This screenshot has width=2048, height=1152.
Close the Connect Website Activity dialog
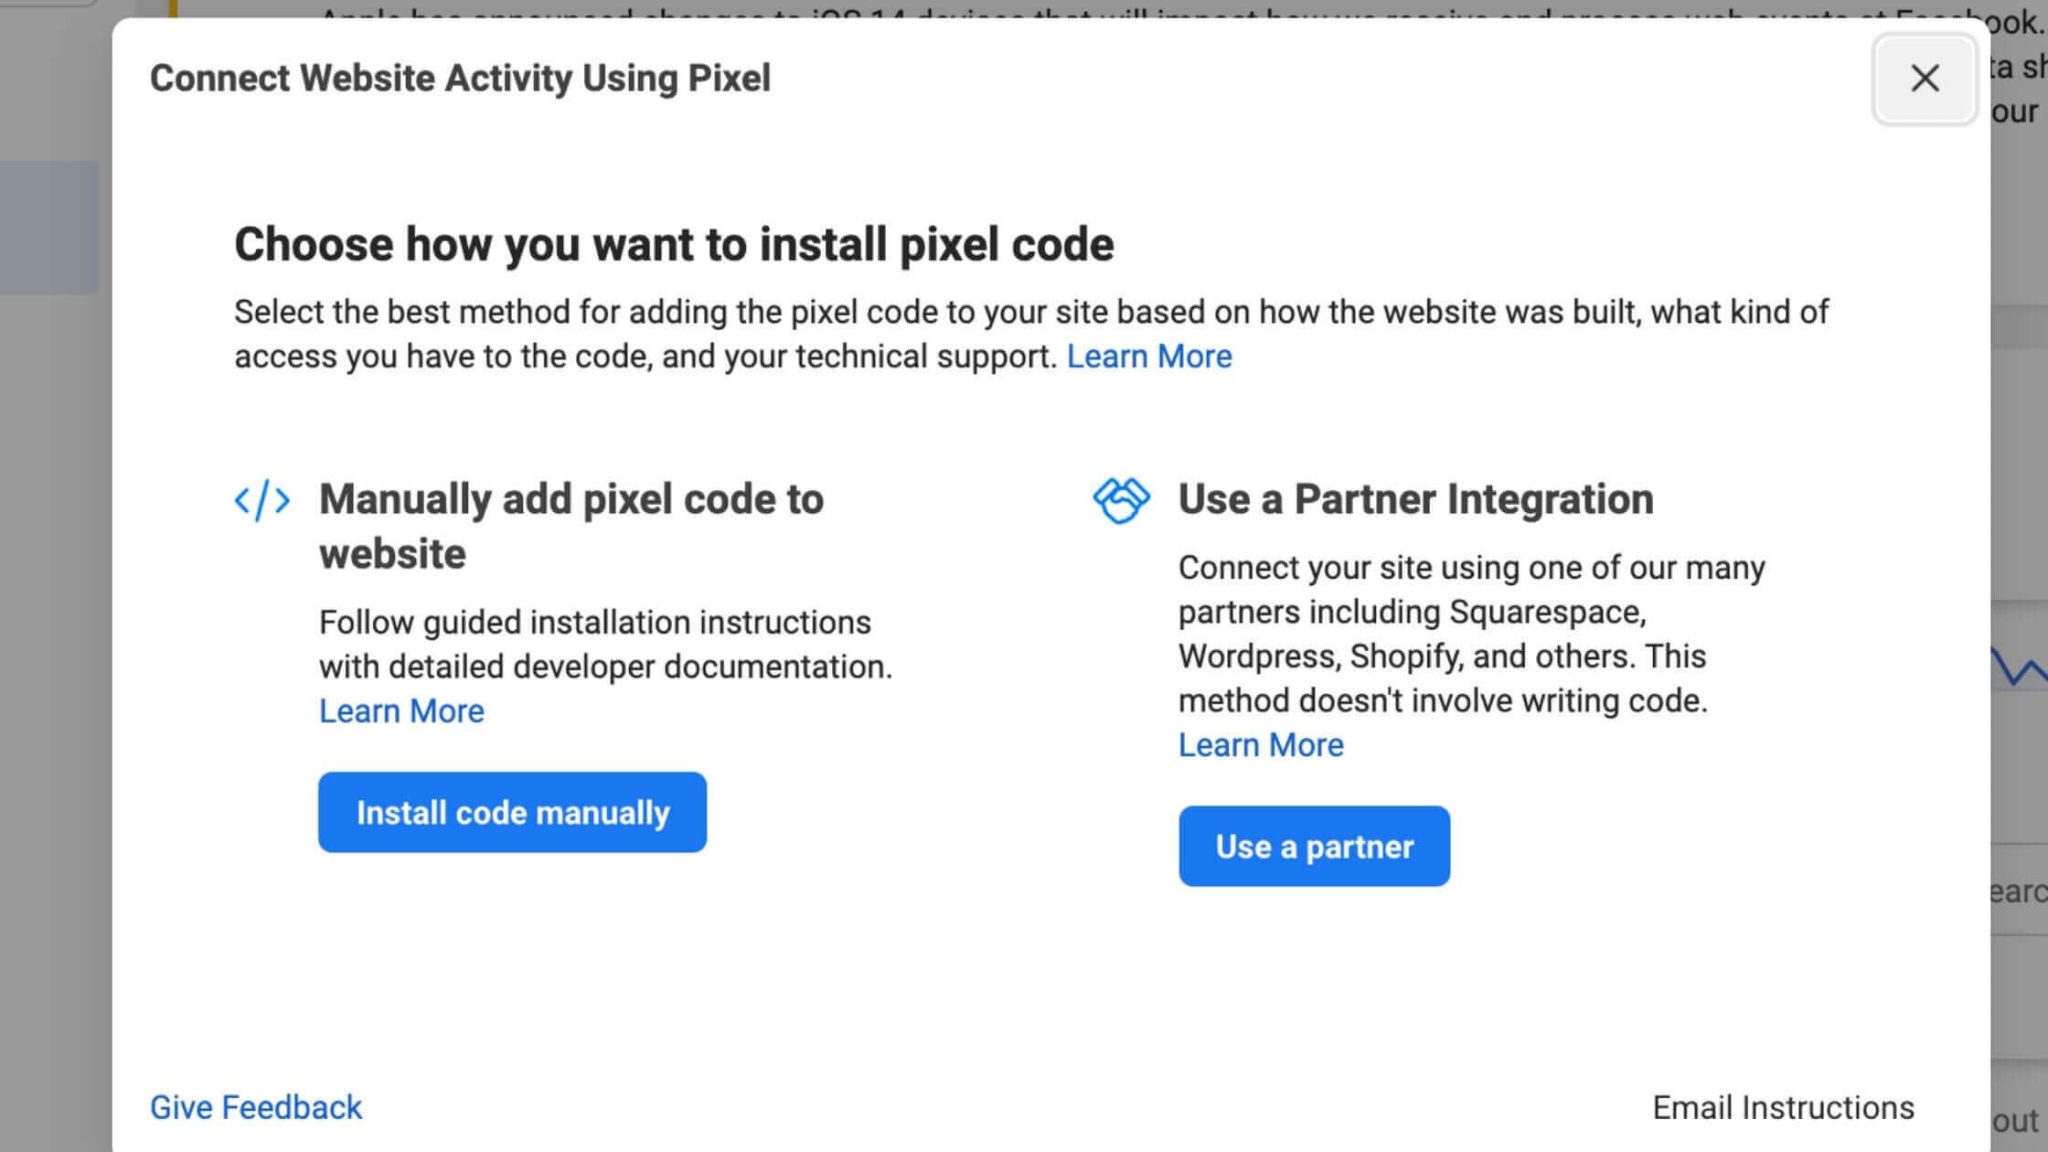1924,78
